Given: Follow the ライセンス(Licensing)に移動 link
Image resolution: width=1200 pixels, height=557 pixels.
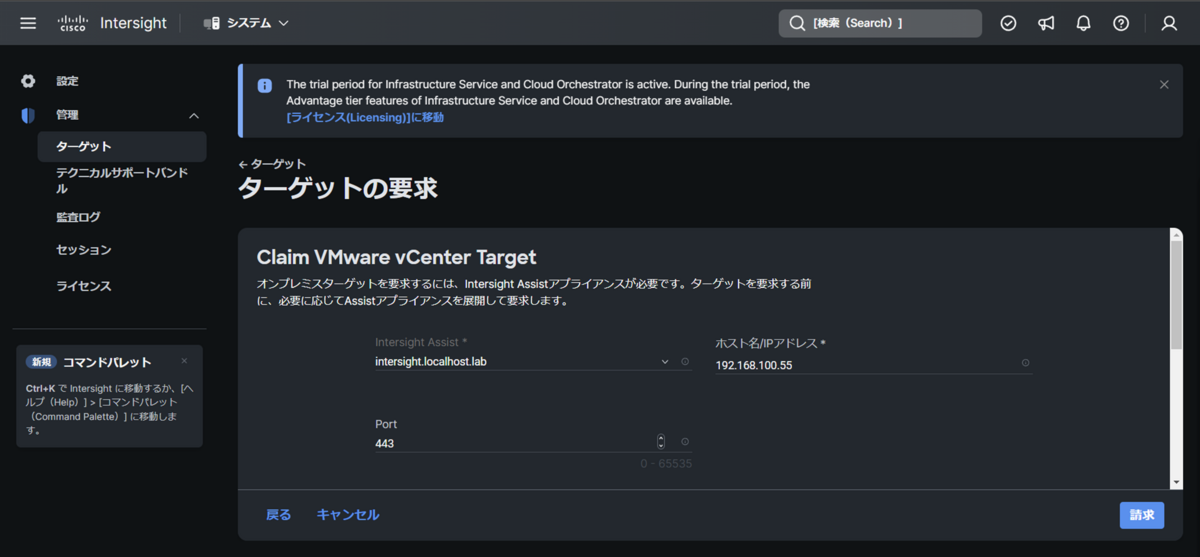Looking at the screenshot, I should tap(365, 117).
